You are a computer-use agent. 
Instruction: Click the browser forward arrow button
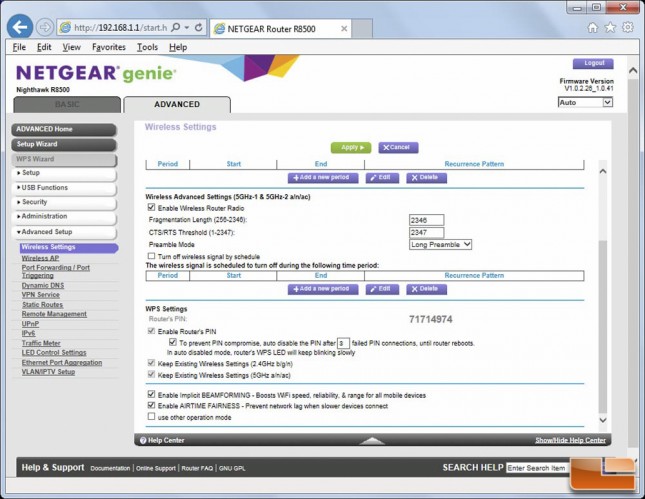(x=44, y=28)
